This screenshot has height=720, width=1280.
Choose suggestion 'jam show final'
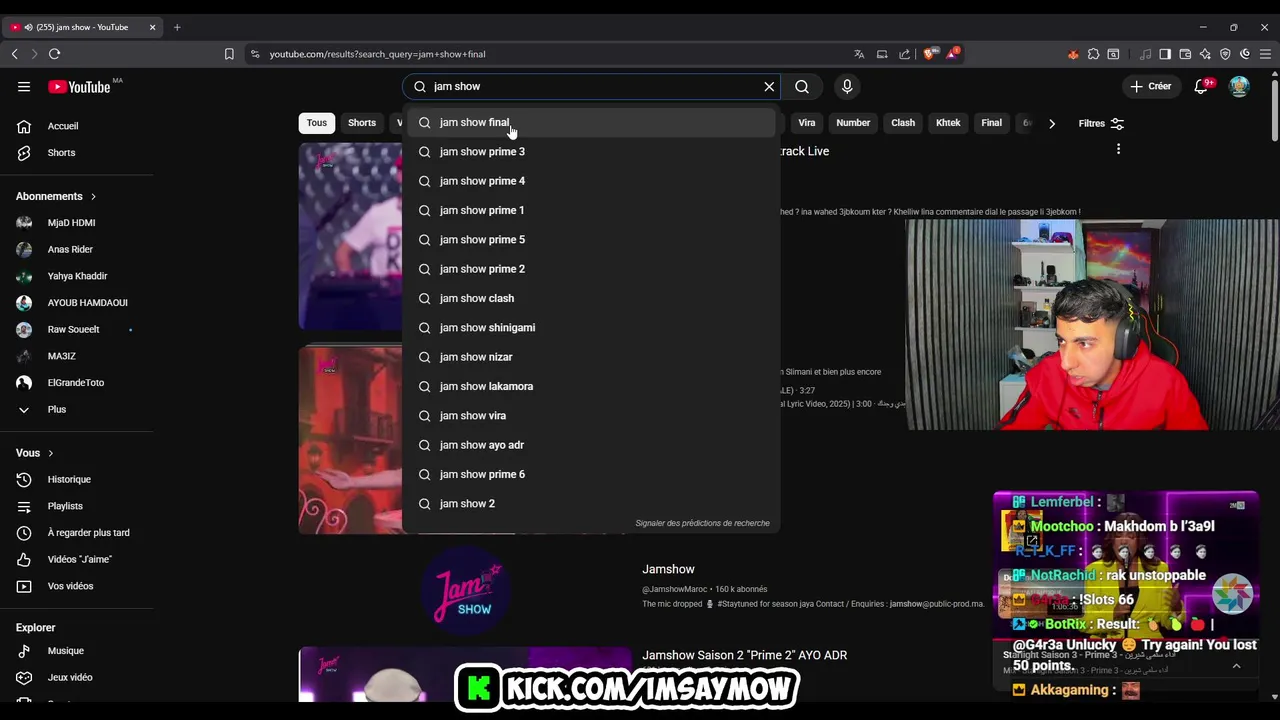pyautogui.click(x=591, y=122)
